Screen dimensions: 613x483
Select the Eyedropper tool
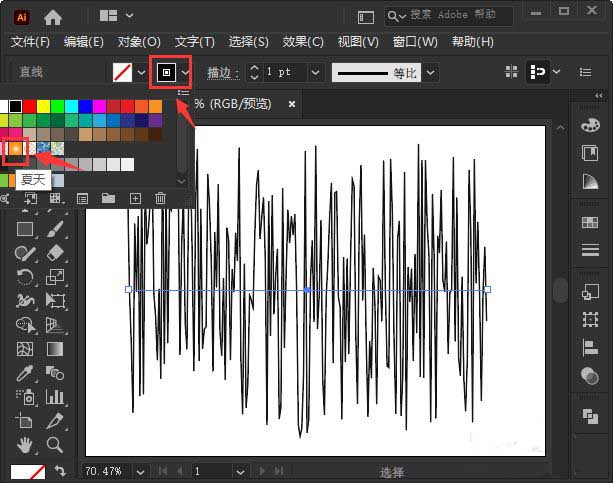(x=25, y=373)
